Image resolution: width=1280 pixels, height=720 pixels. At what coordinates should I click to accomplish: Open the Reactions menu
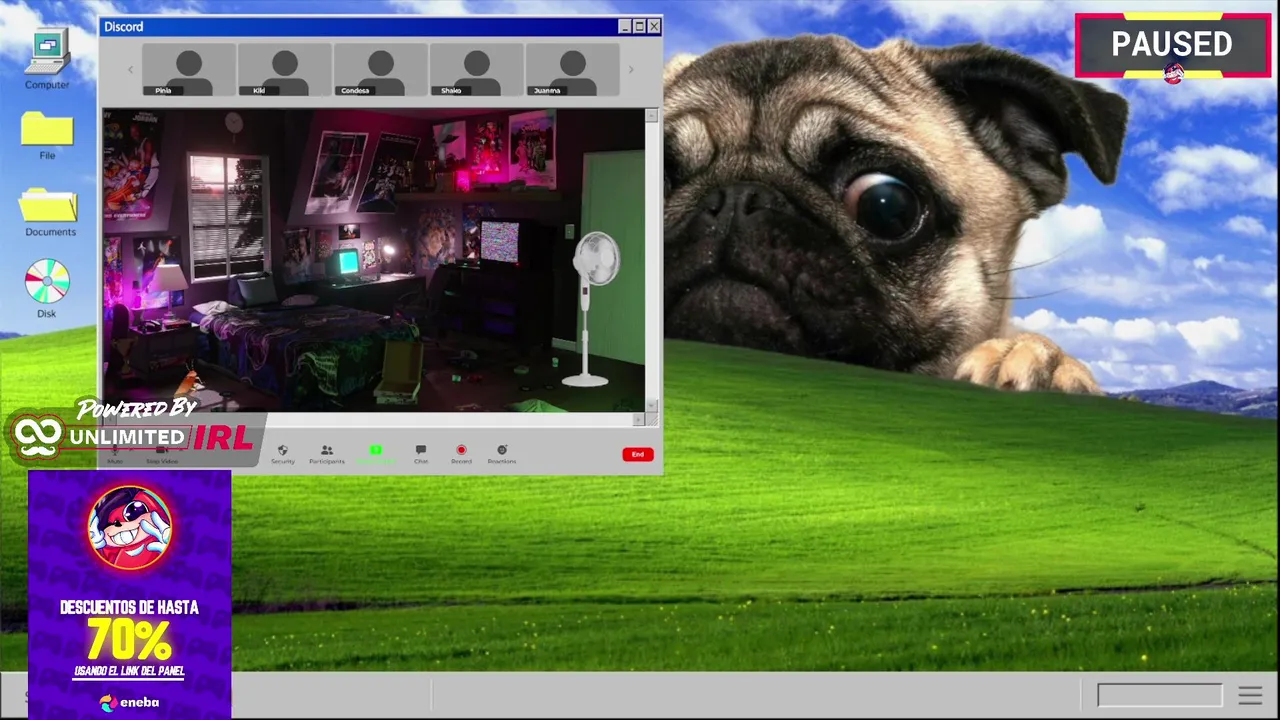coord(502,454)
